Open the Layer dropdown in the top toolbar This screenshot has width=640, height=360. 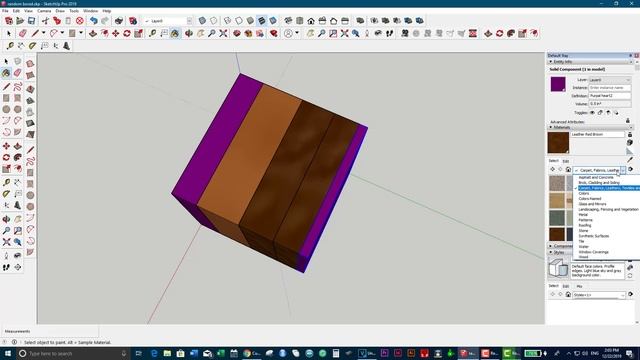point(189,21)
